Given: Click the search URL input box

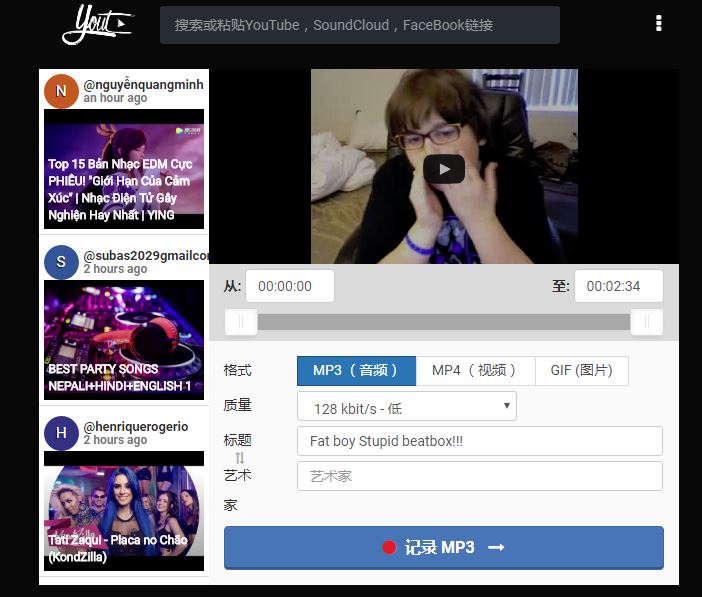Looking at the screenshot, I should coord(359,25).
